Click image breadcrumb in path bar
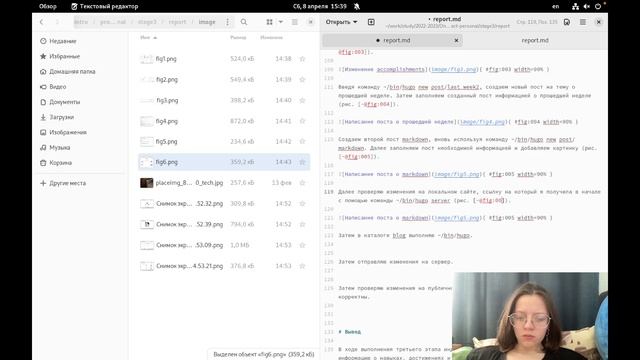The image size is (640, 360). [207, 22]
